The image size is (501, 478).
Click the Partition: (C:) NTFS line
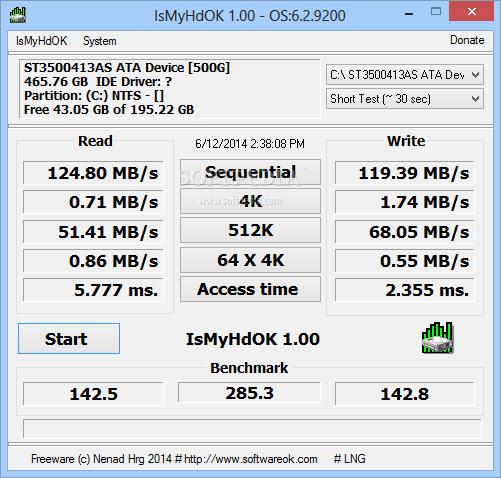(x=94, y=96)
